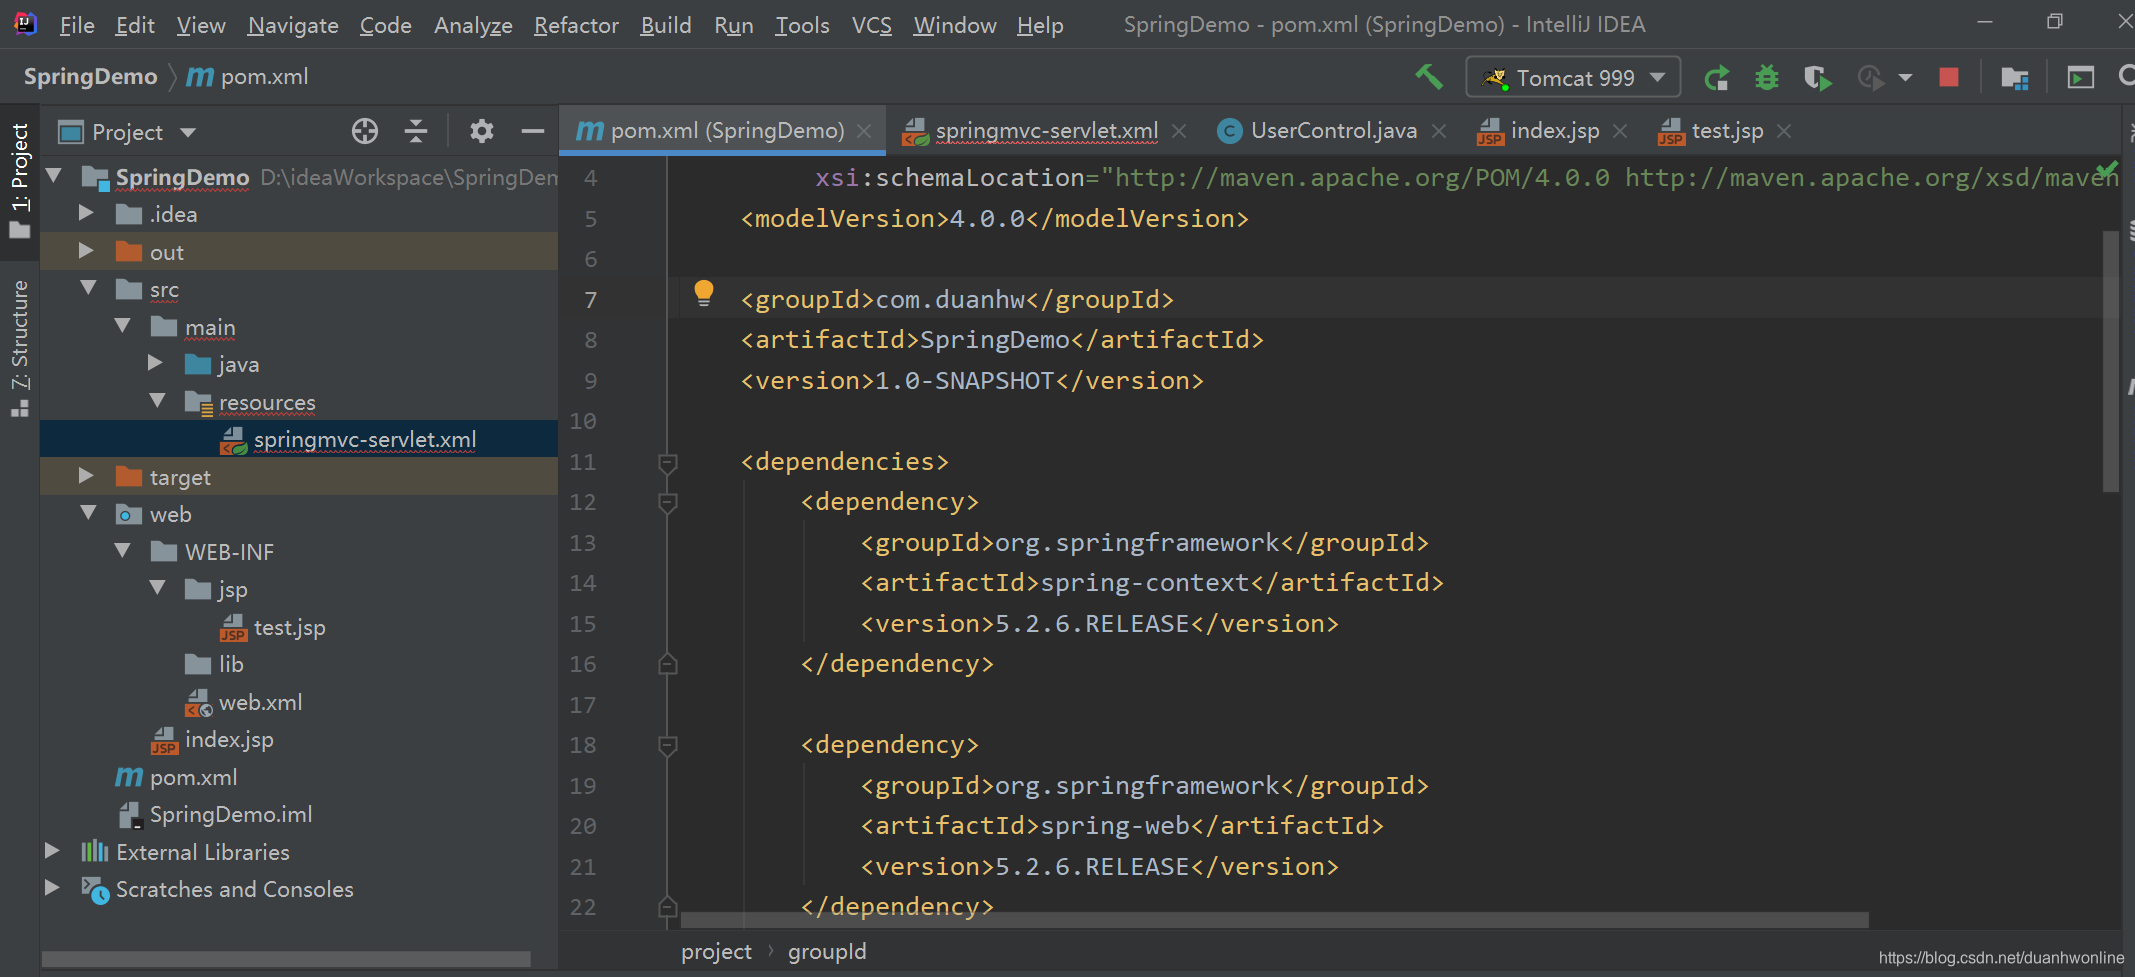2135x977 pixels.
Task: Click the yellow light bulb intention icon
Action: click(704, 293)
